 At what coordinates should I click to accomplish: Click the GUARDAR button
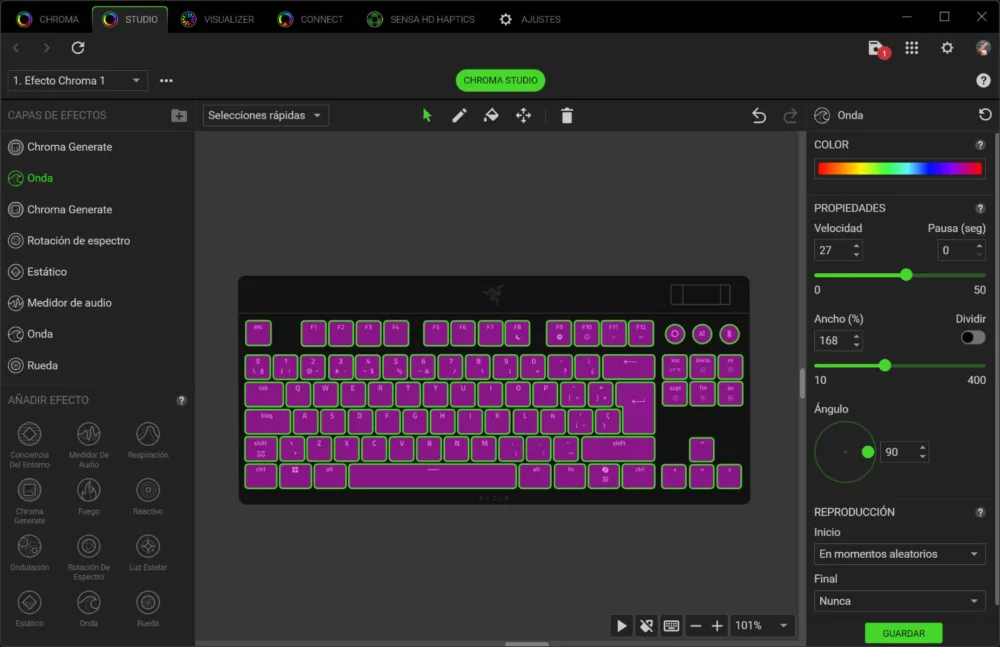(x=903, y=633)
